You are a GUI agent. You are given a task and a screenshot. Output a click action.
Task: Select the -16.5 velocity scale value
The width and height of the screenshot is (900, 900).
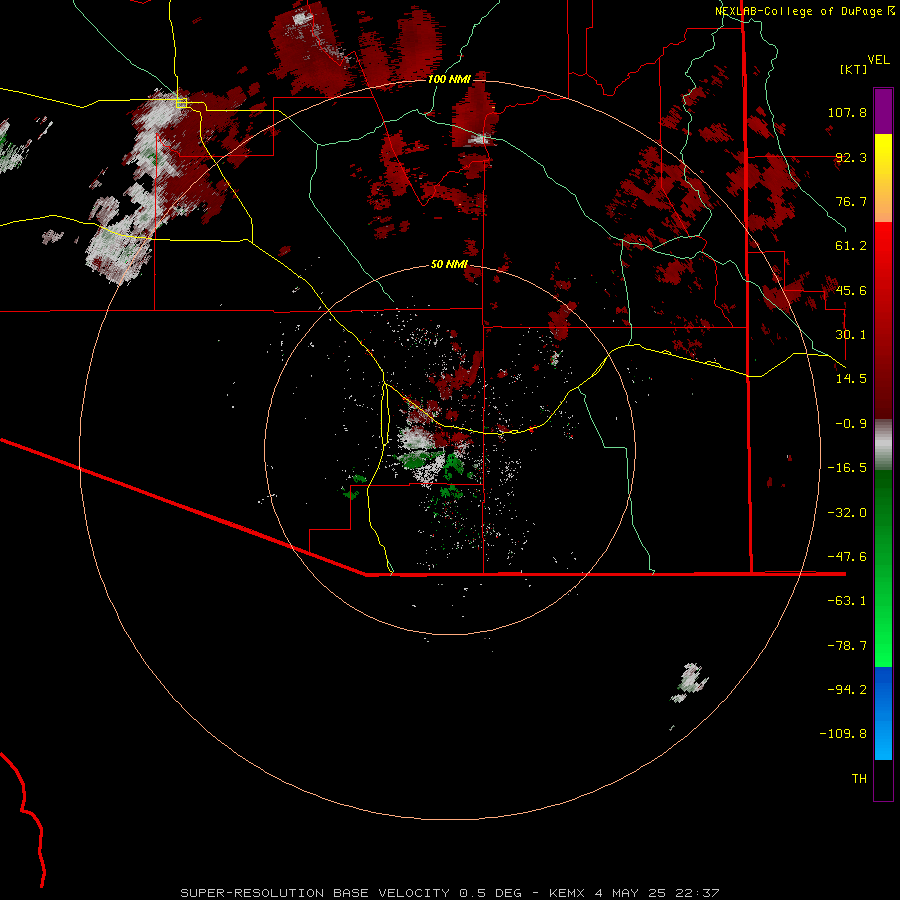pos(847,468)
